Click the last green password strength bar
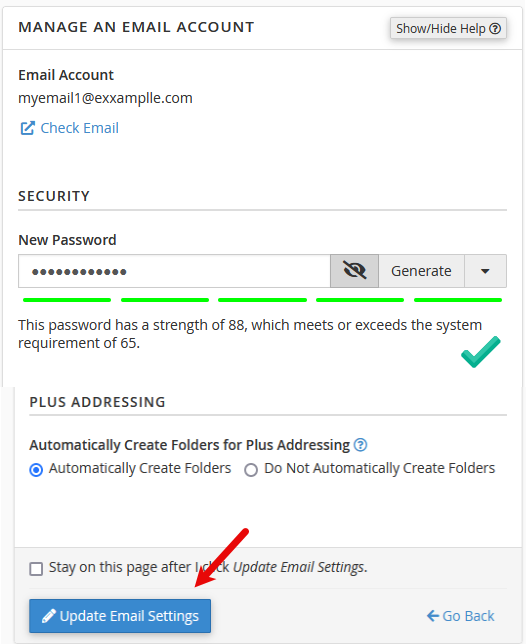Image resolution: width=526 pixels, height=644 pixels. click(x=458, y=300)
